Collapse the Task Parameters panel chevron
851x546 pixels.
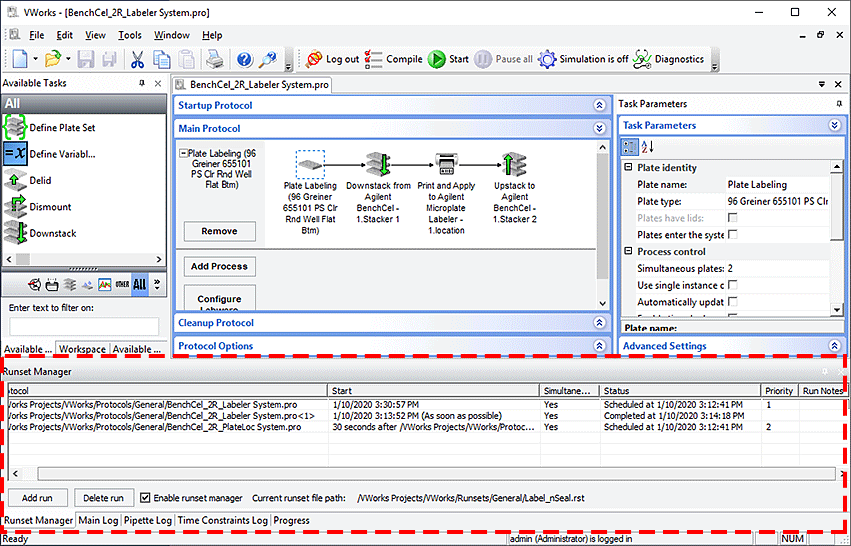(835, 125)
